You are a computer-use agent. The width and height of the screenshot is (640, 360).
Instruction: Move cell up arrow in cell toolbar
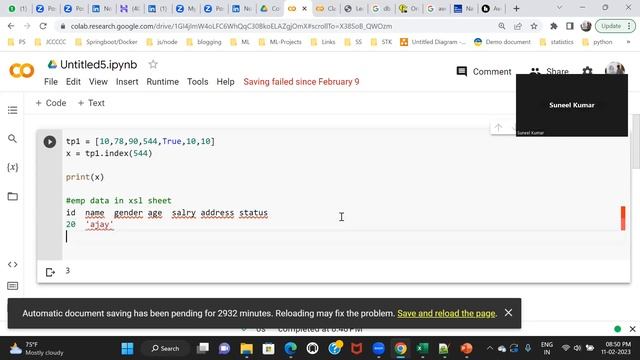point(498,127)
